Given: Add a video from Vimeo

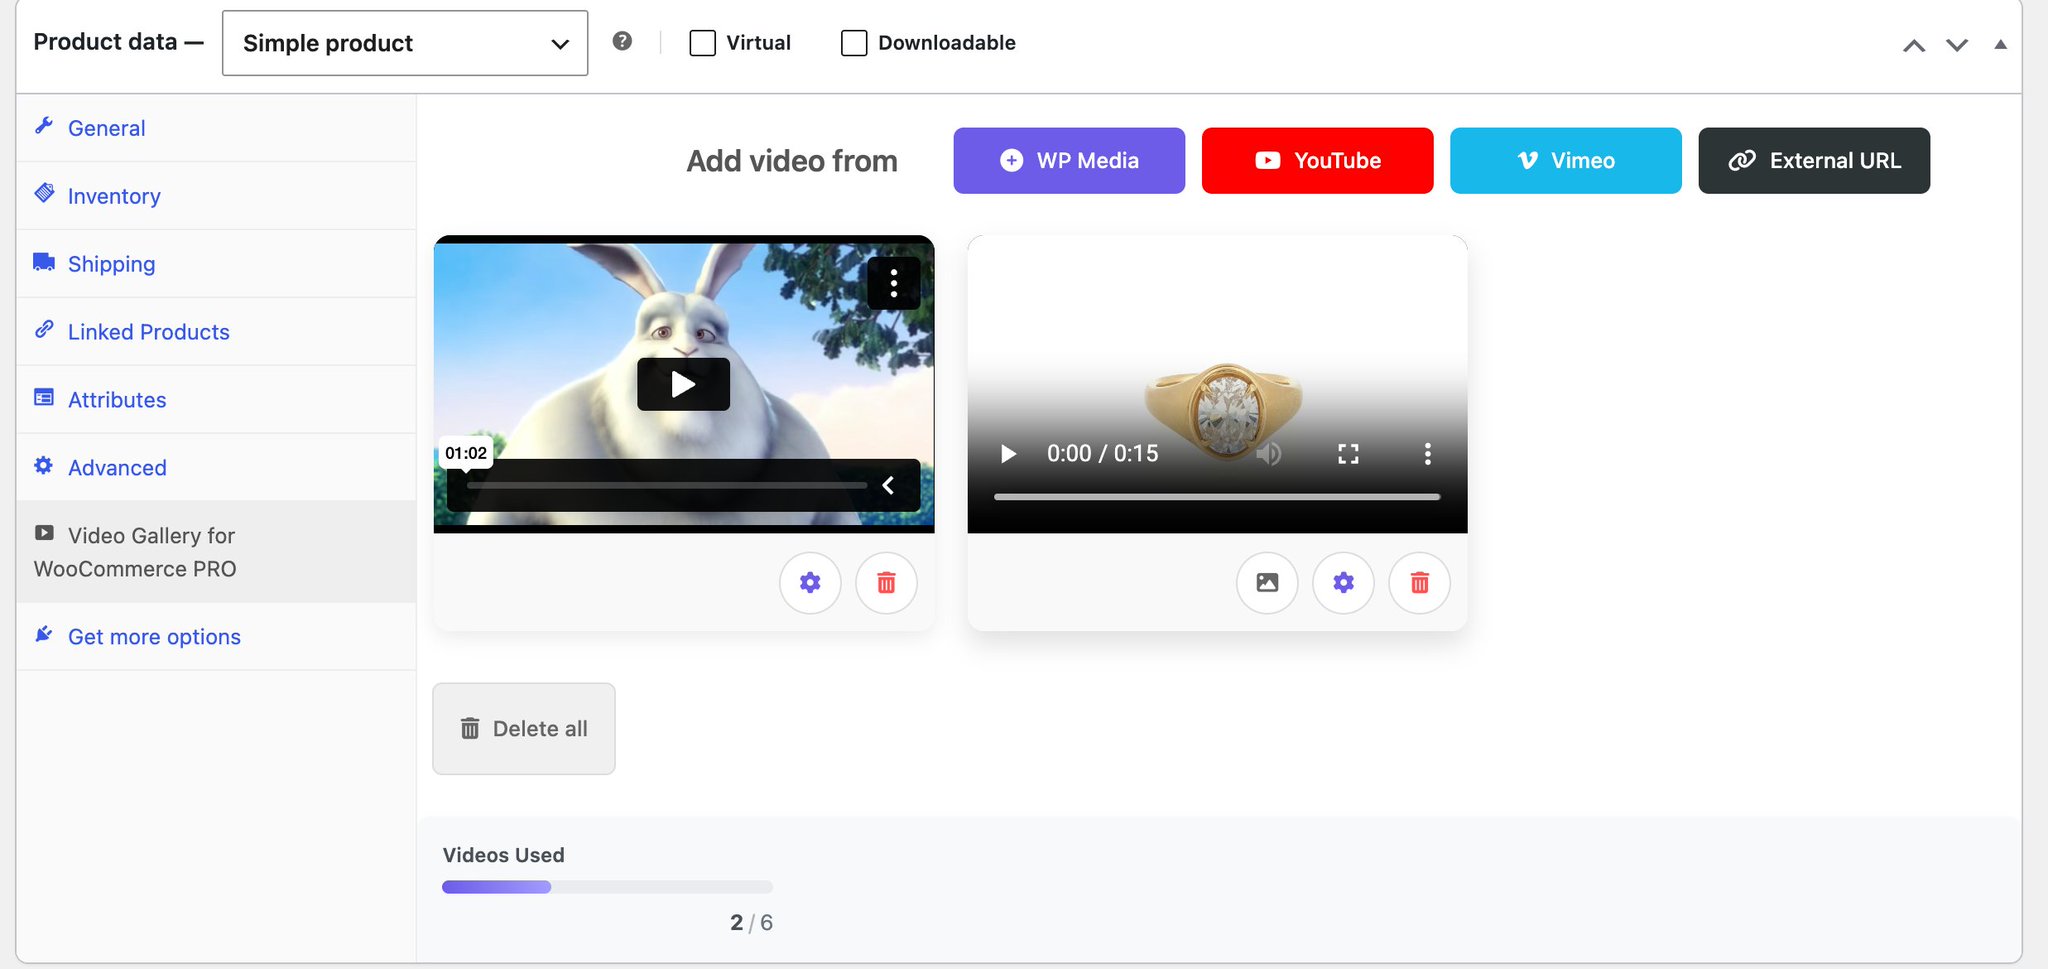Looking at the screenshot, I should click(1566, 160).
